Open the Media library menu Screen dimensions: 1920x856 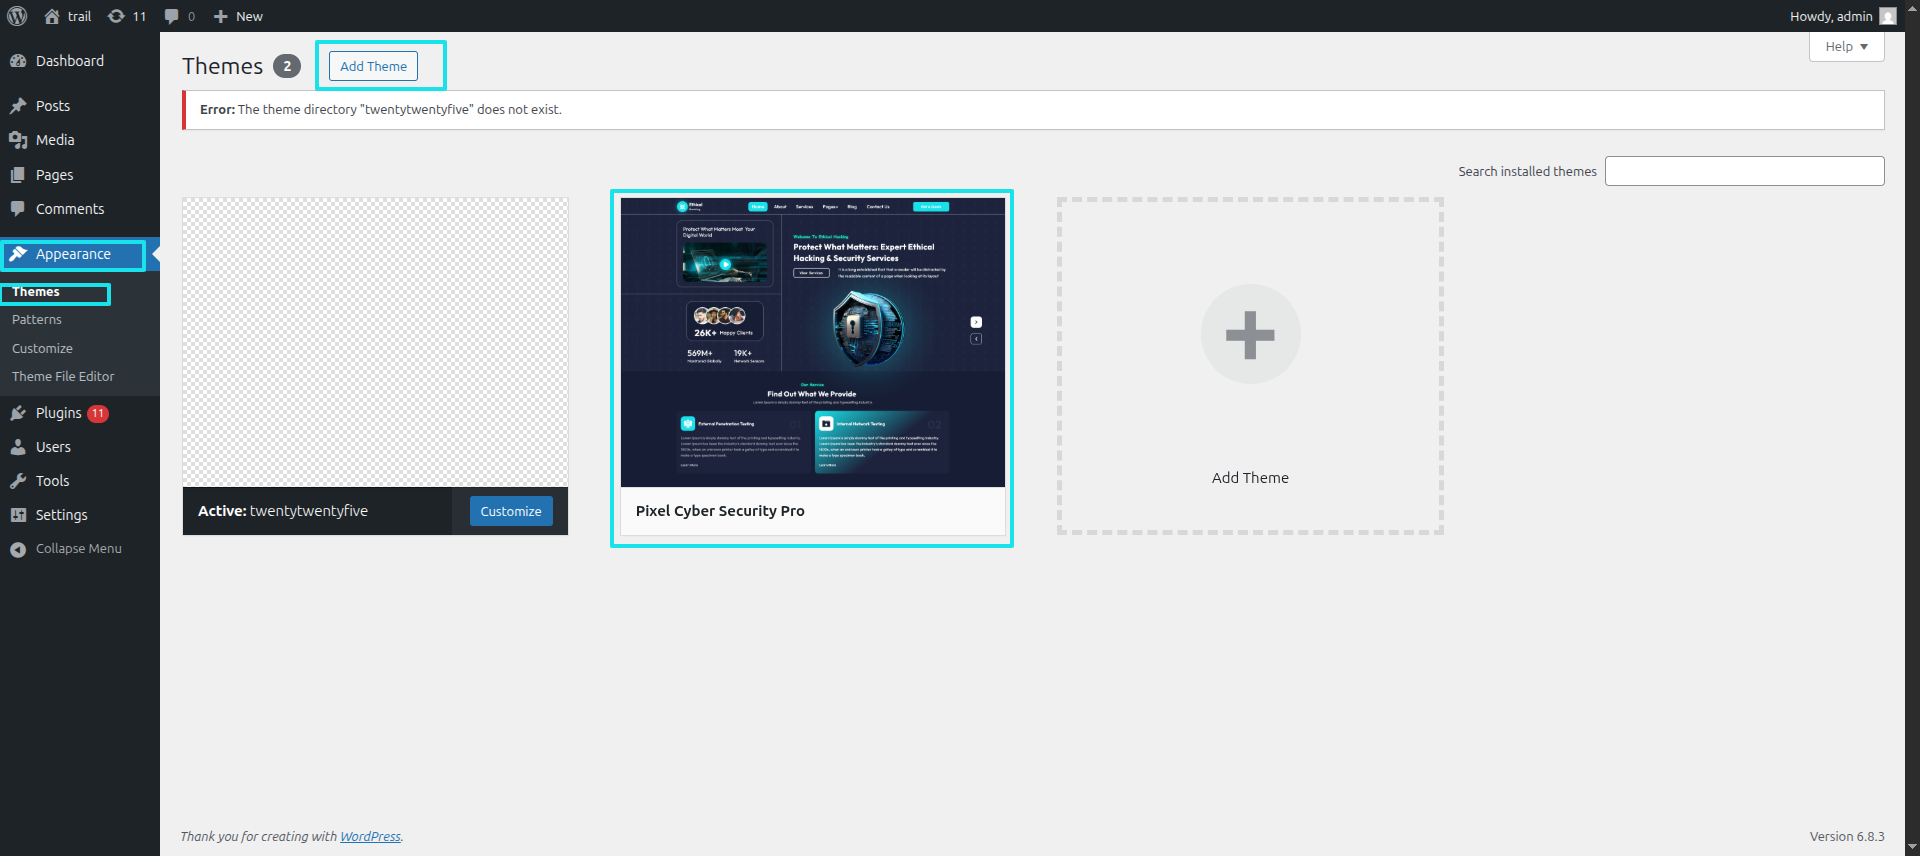54,140
